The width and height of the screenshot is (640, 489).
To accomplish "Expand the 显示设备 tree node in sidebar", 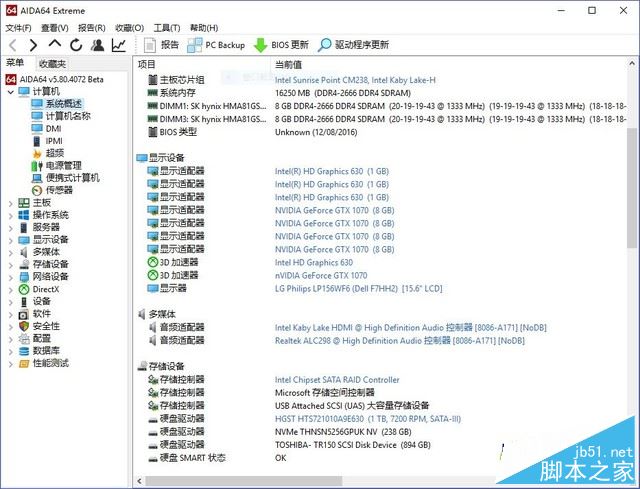I will coord(11,240).
